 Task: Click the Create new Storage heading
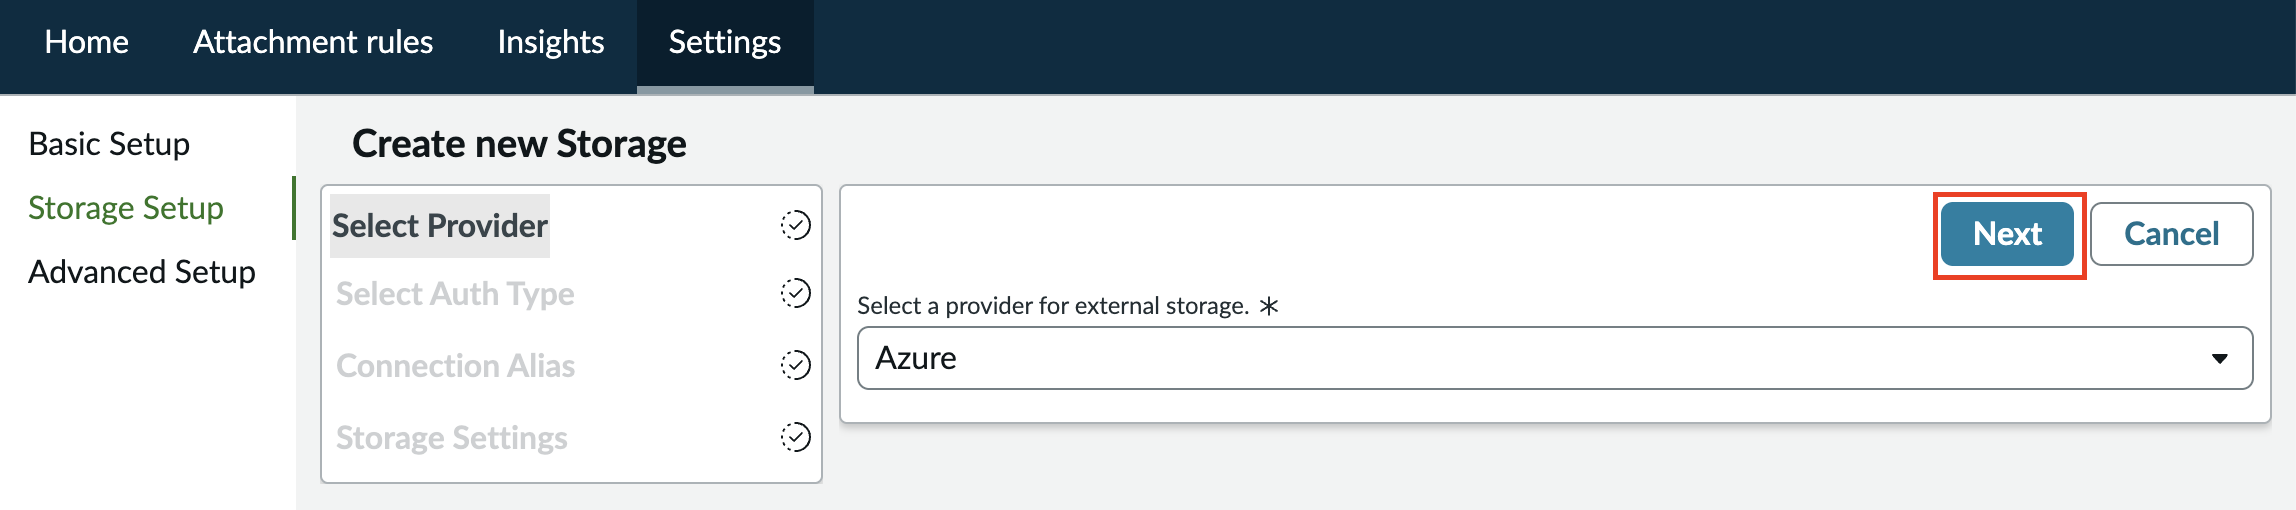pos(519,144)
